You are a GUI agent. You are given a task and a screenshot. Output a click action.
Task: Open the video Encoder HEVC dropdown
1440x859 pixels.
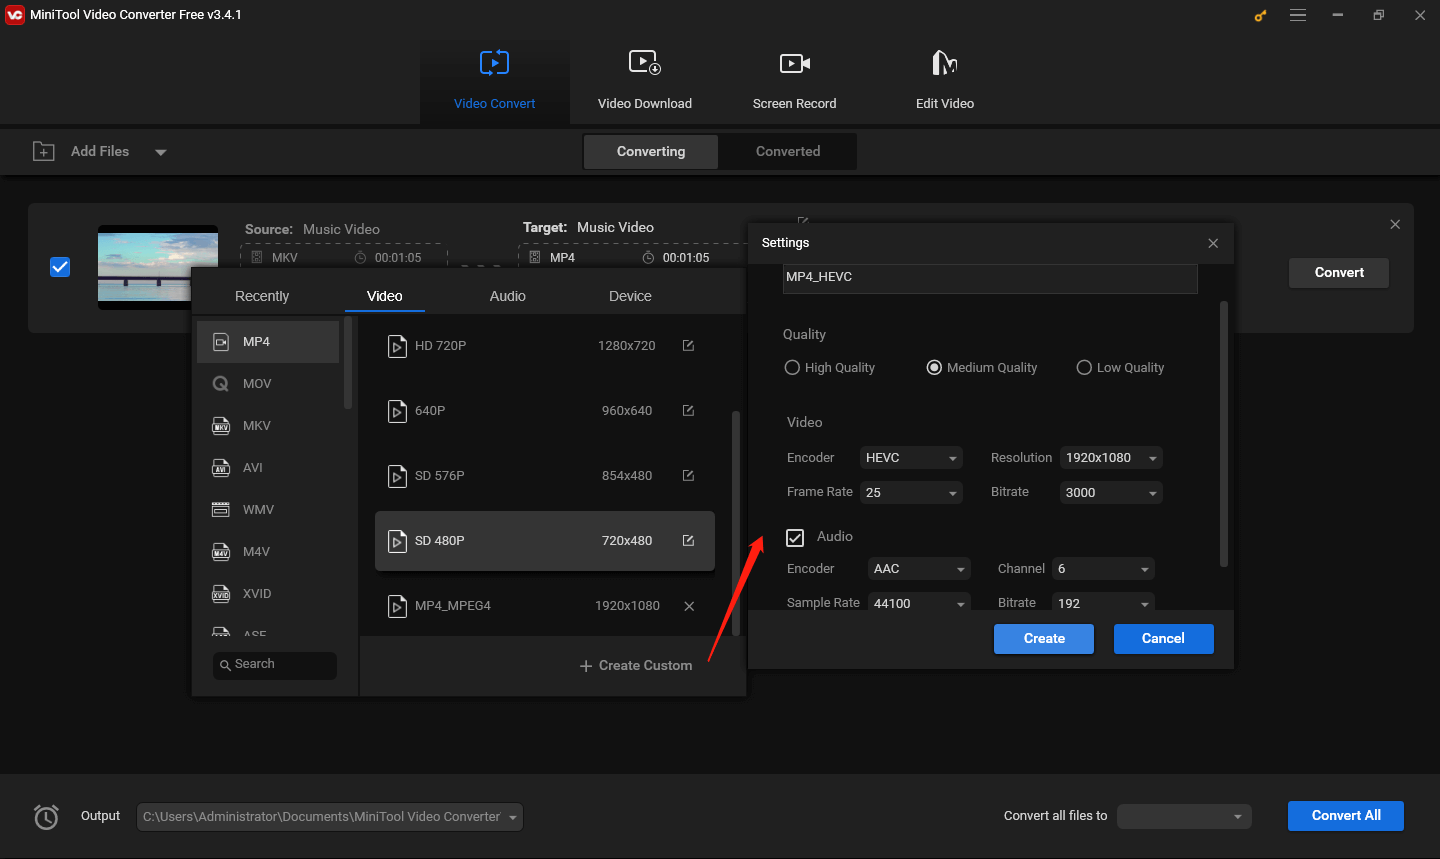(911, 458)
